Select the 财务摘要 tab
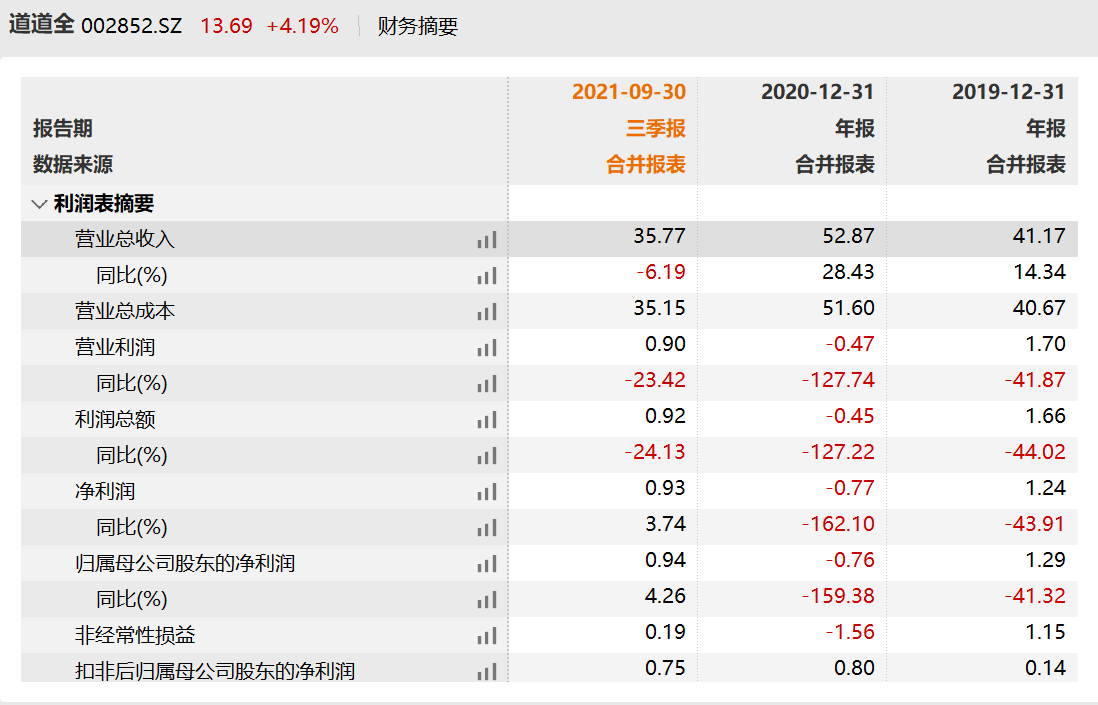 [417, 27]
